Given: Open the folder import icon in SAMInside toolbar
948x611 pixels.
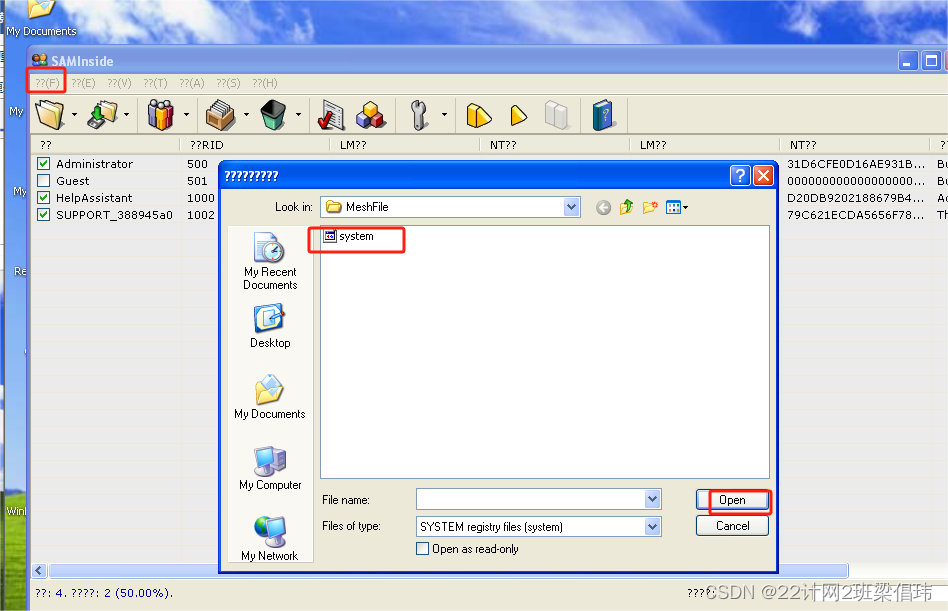Looking at the screenshot, I should coord(50,114).
